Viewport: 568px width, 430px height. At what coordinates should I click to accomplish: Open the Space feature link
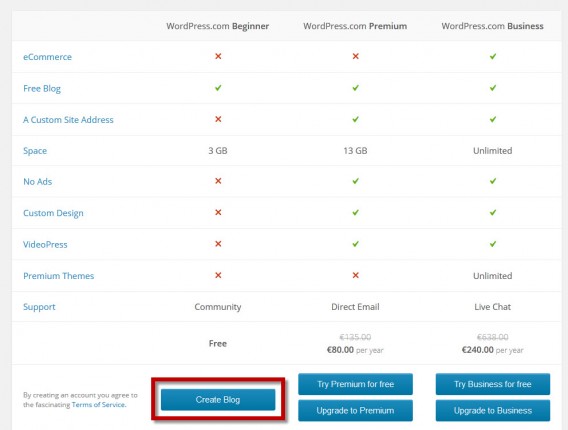click(35, 151)
